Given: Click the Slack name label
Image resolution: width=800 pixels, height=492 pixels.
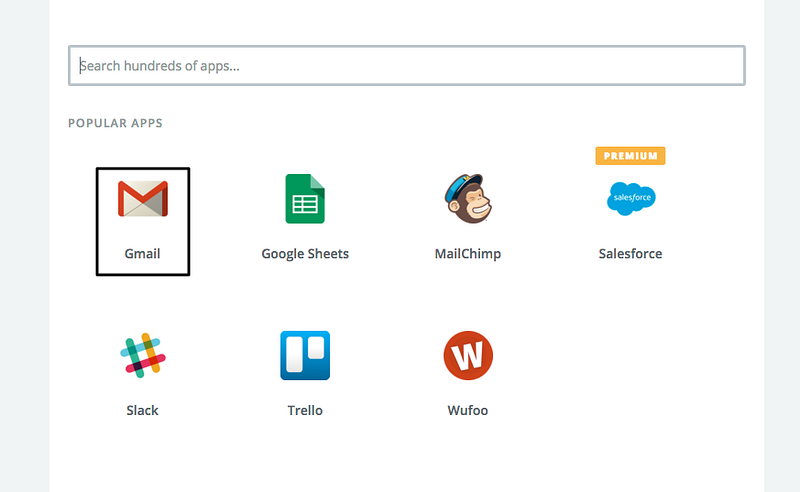Looking at the screenshot, I should (x=142, y=410).
